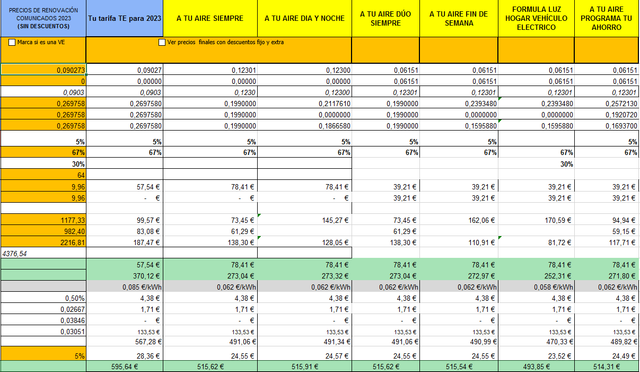Select cell 81,72 € in Vehículo Electrico column
Screen dimensions: 640x372
pyautogui.click(x=536, y=242)
